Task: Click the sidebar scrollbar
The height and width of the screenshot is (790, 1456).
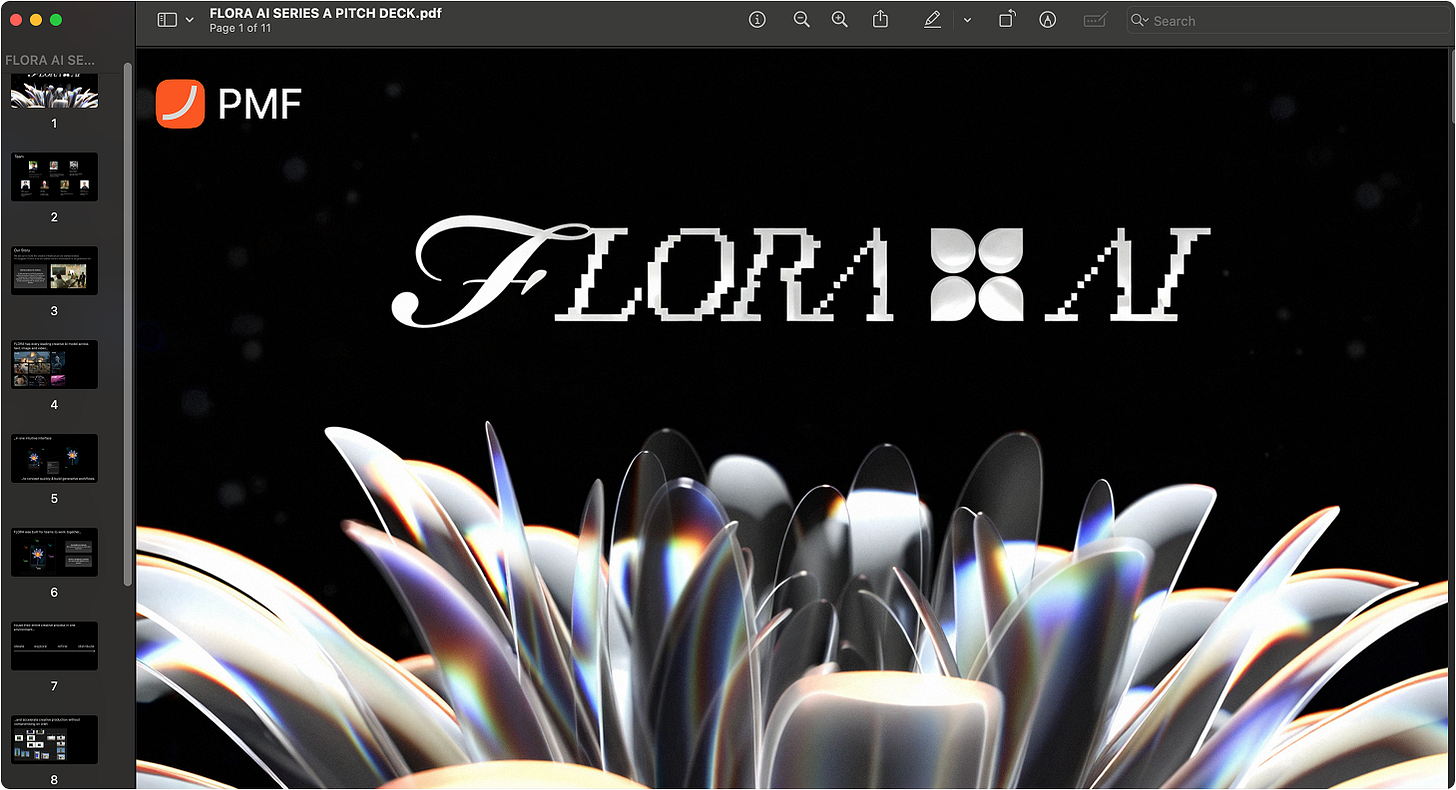Action: pyautogui.click(x=127, y=324)
